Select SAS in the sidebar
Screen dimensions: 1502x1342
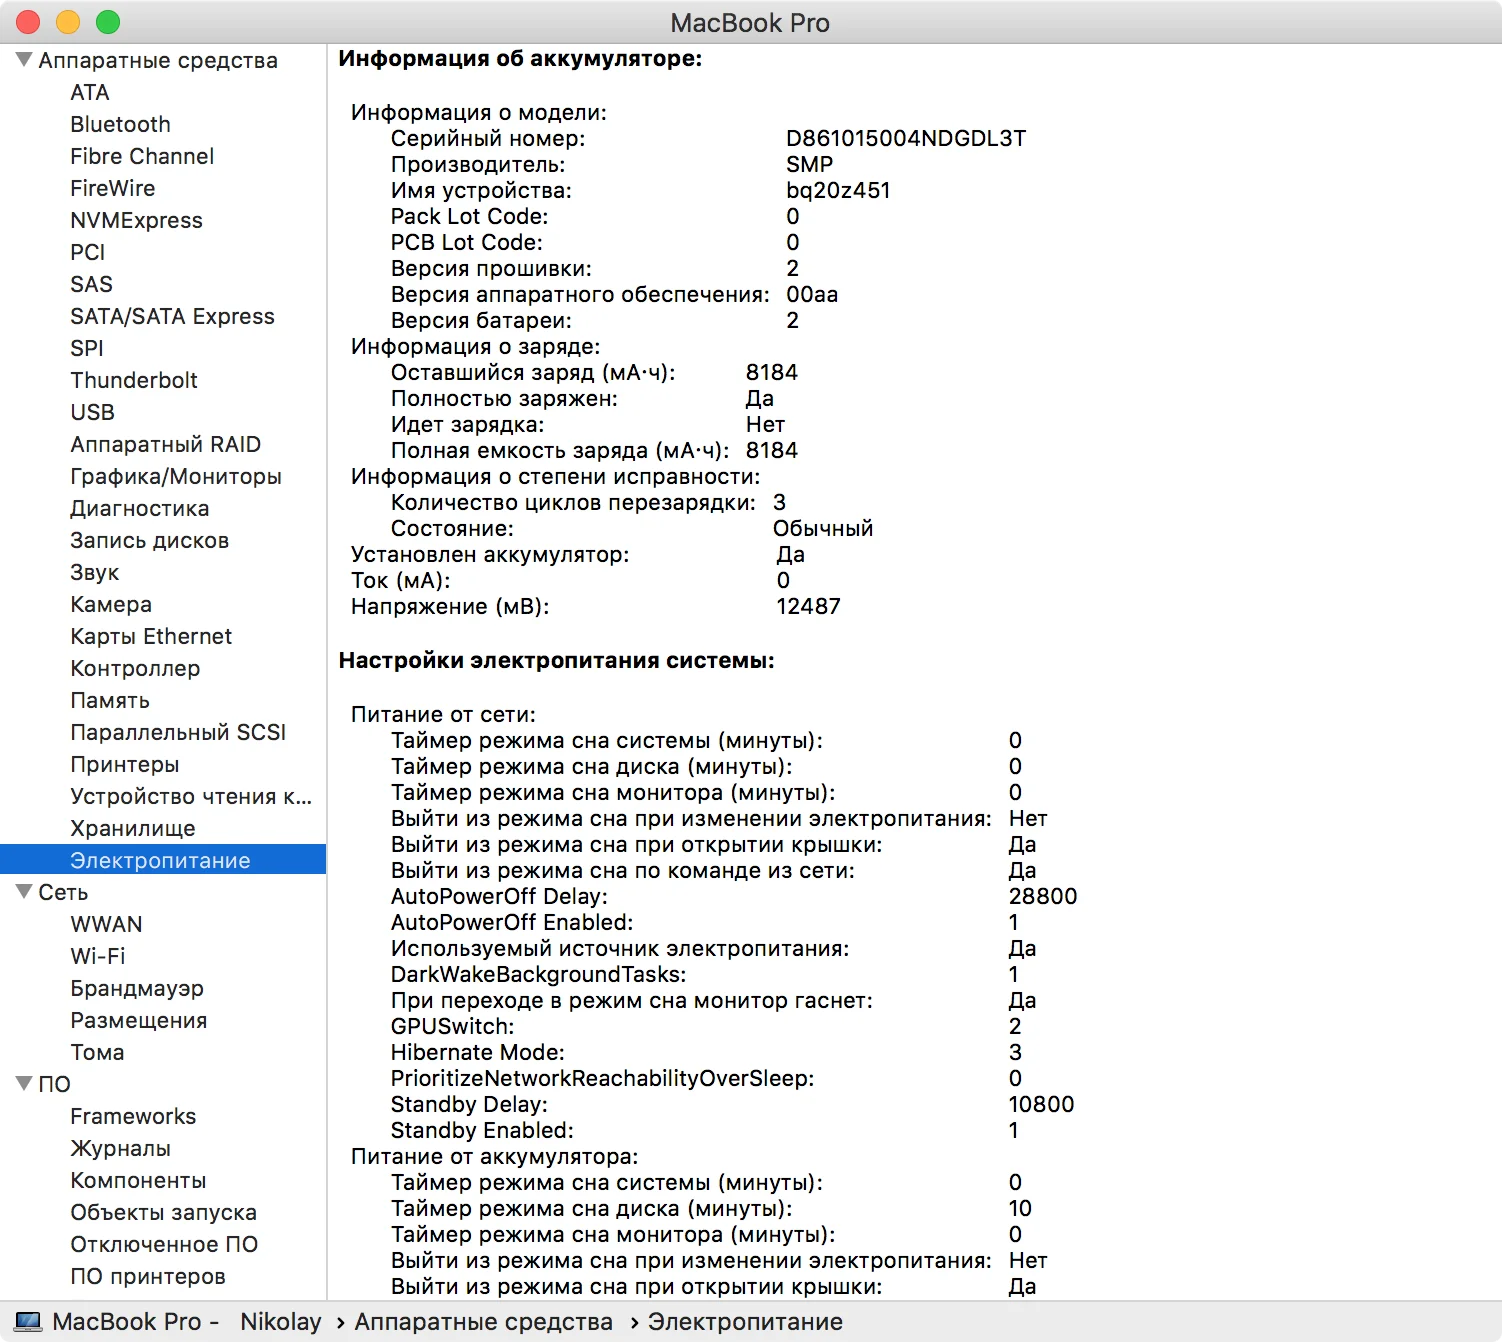coord(91,284)
